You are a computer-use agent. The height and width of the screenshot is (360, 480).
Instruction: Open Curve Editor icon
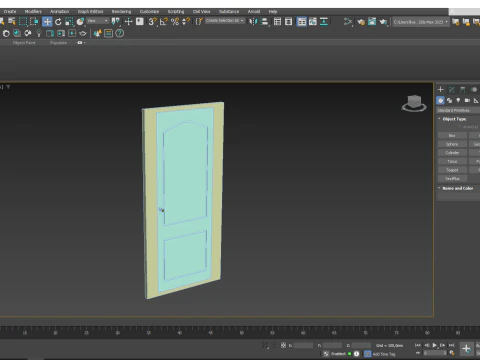[313, 22]
